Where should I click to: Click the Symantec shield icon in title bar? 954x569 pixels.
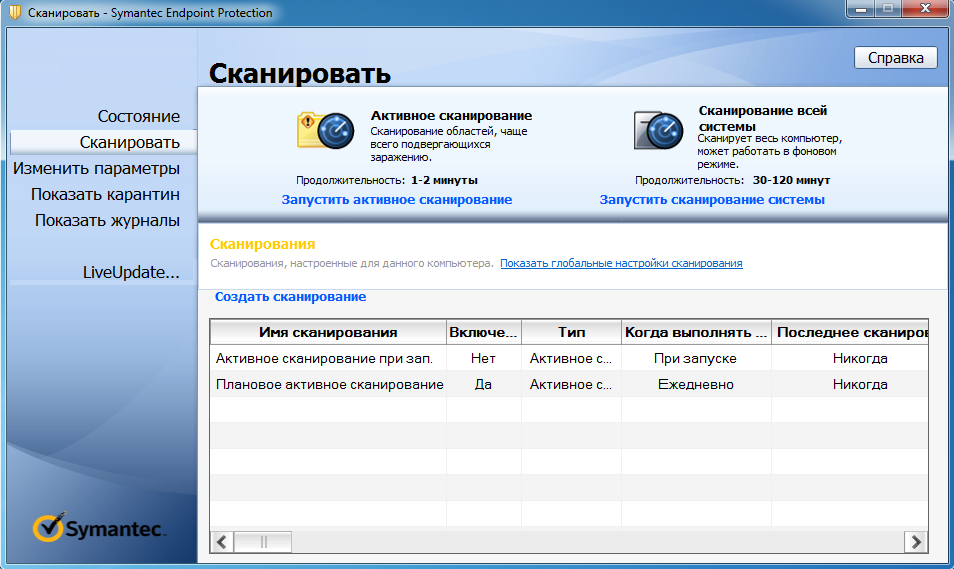(15, 12)
